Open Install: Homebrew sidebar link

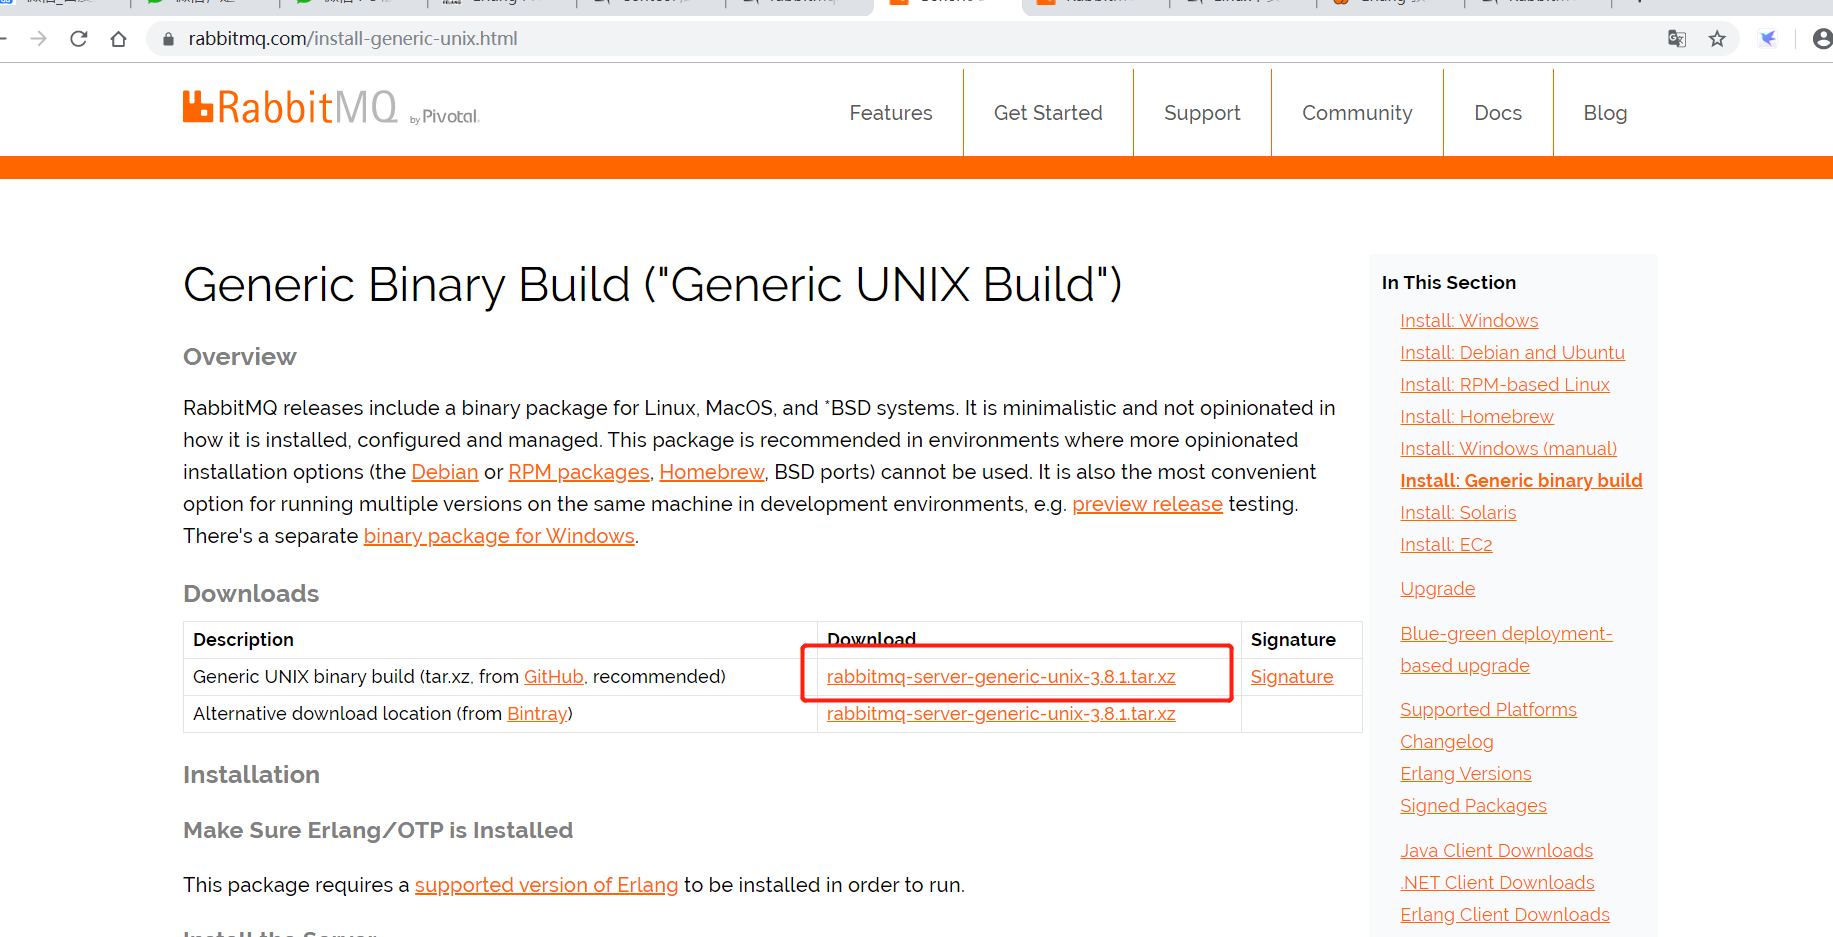[x=1477, y=417]
